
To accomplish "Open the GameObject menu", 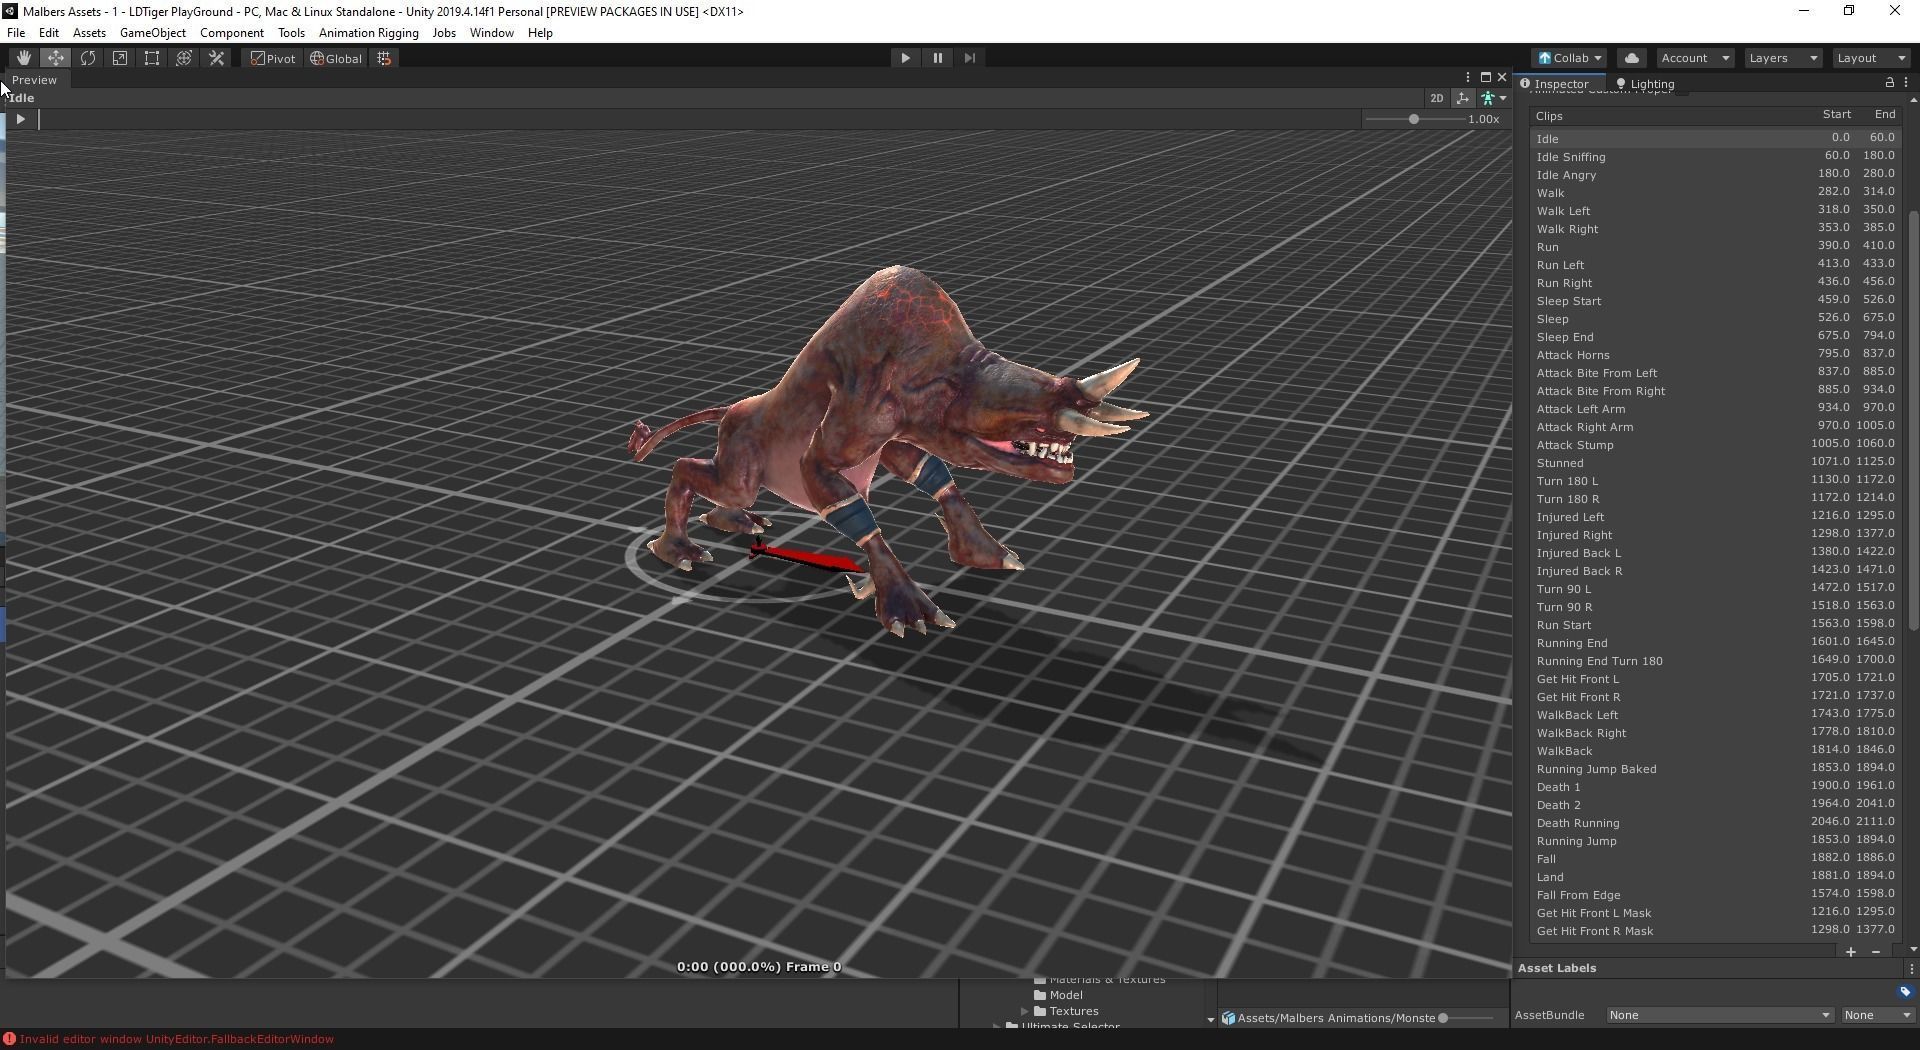I will coord(153,33).
